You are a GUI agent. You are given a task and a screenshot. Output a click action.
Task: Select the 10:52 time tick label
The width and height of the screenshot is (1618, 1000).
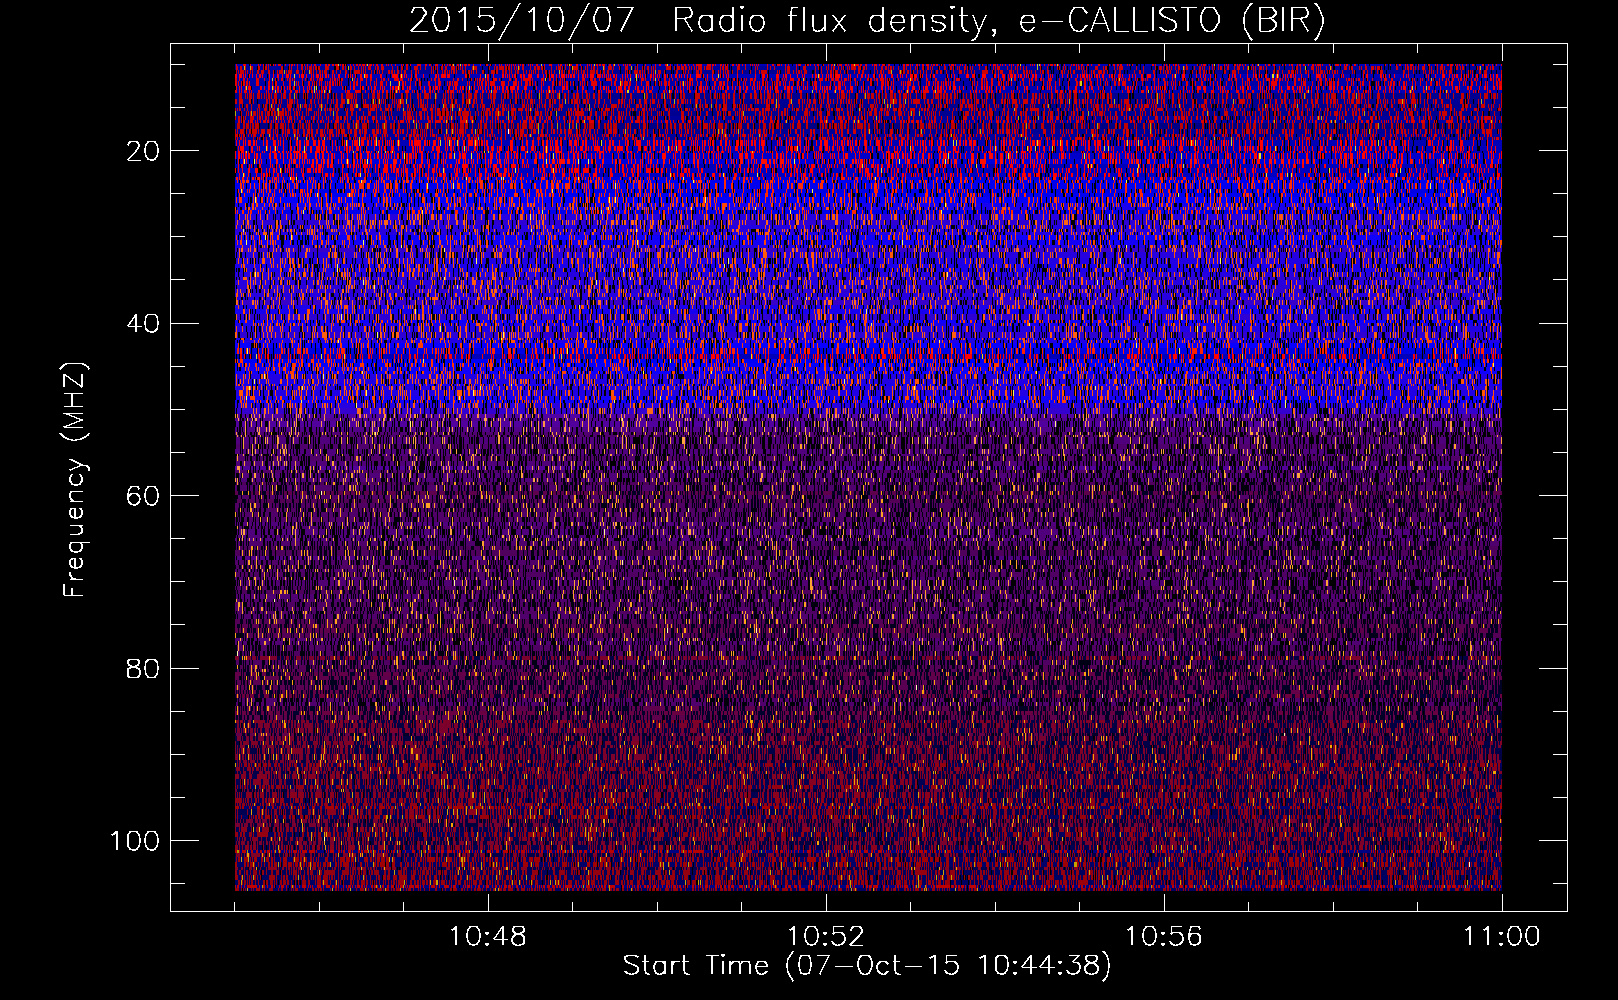pyautogui.click(x=826, y=937)
